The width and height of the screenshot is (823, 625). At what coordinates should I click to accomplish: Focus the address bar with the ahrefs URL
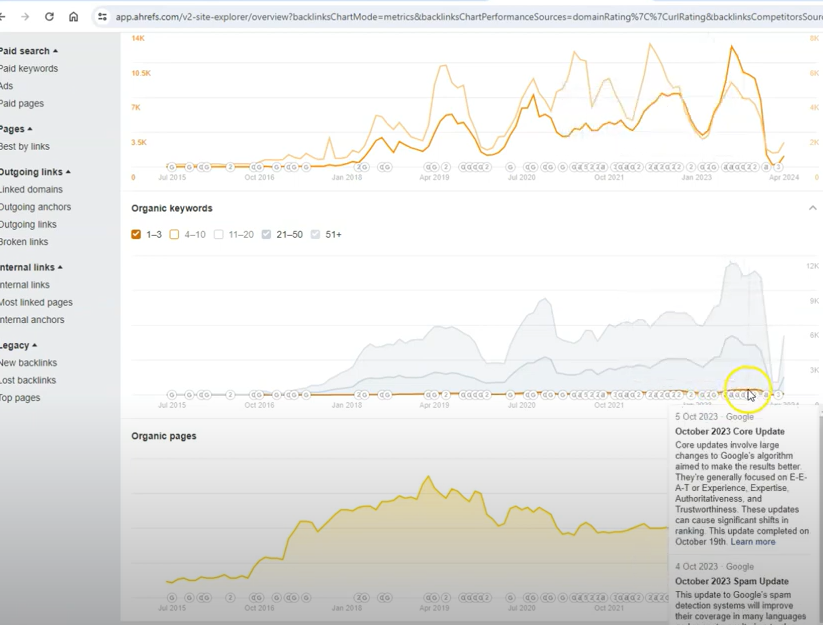click(x=467, y=17)
